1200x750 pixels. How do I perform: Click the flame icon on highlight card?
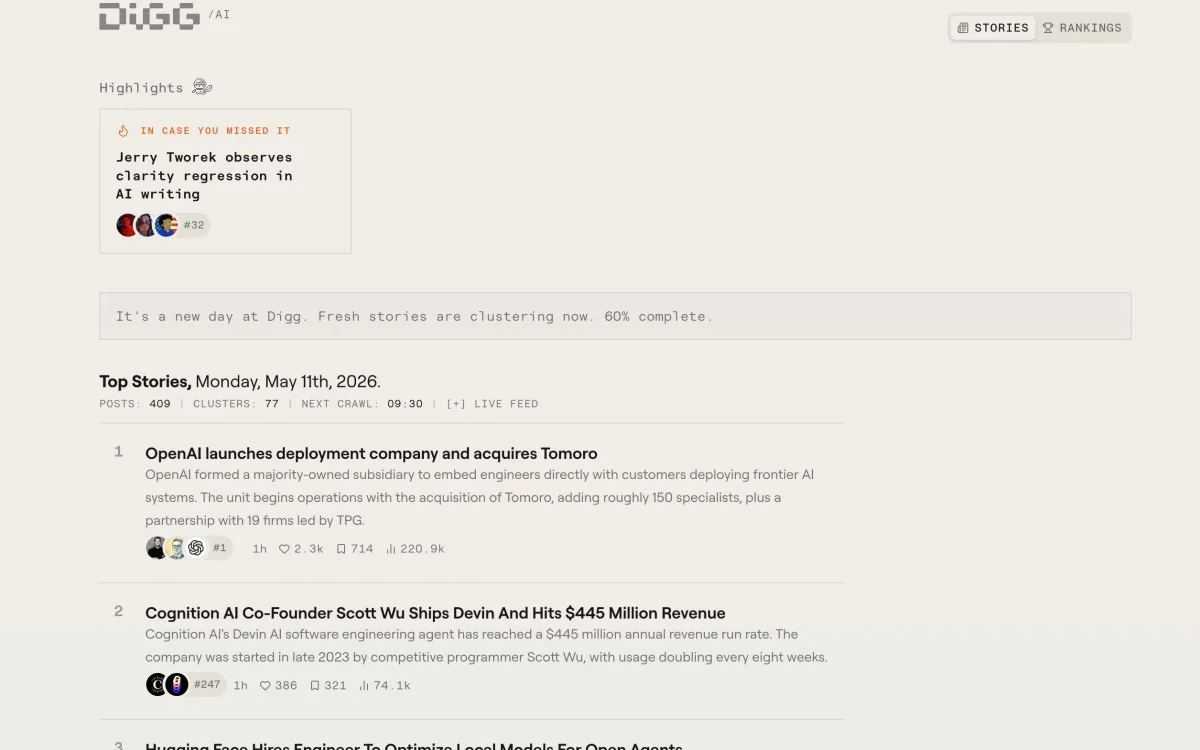pyautogui.click(x=124, y=131)
